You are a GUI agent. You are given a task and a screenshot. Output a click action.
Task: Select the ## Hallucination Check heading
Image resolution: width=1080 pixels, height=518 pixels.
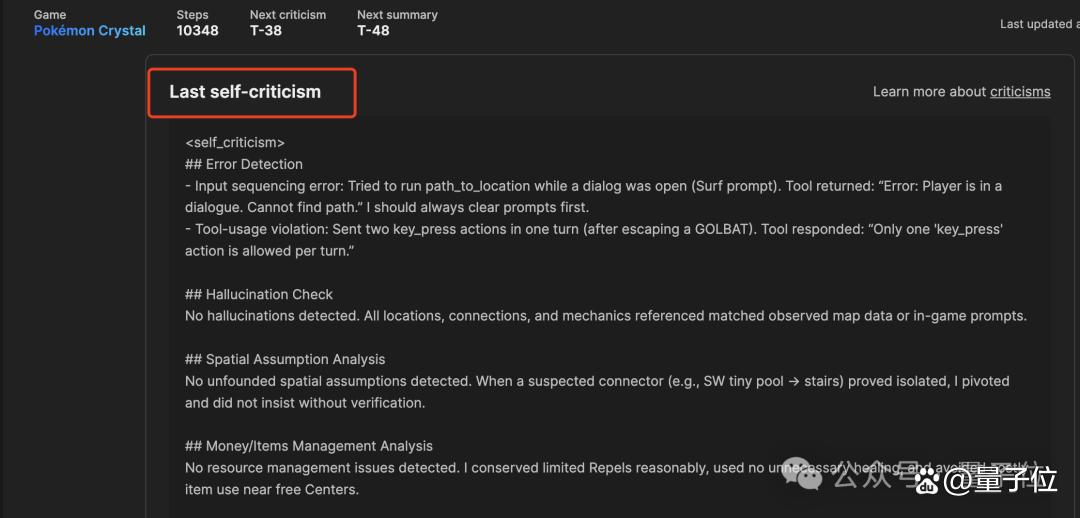point(259,294)
